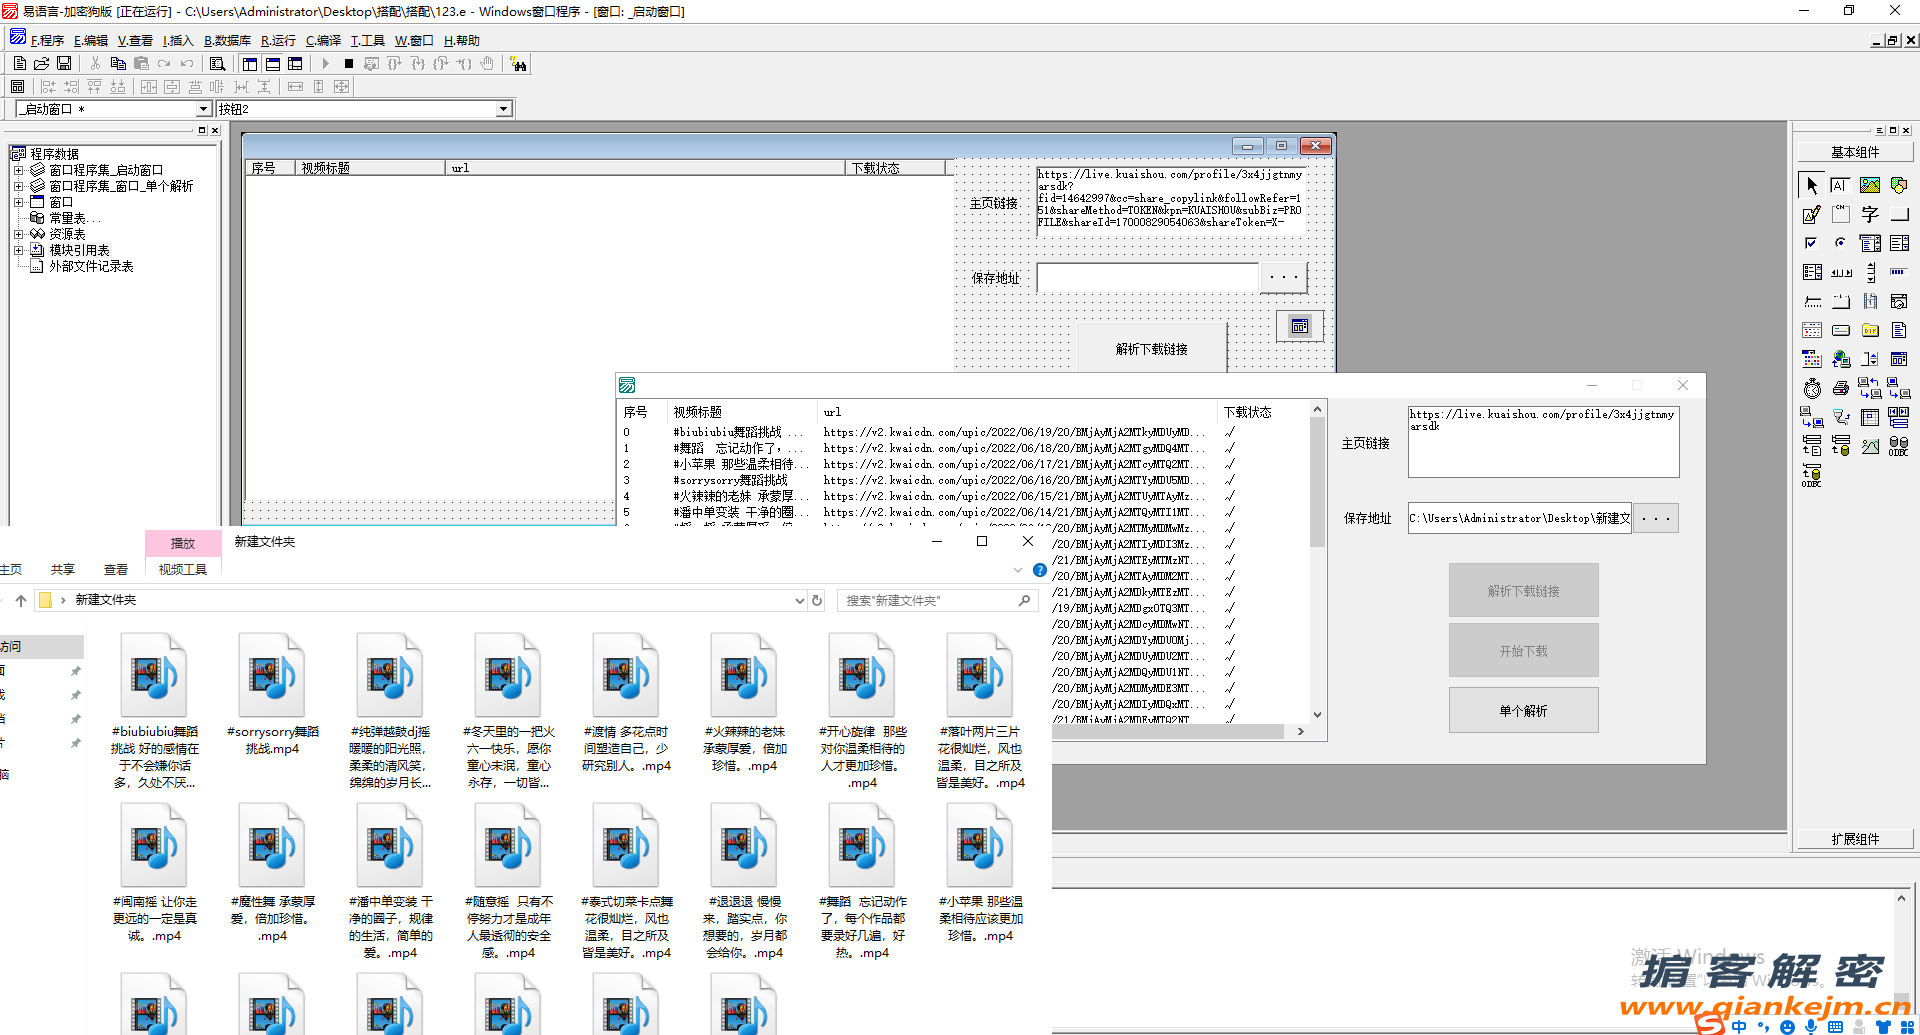Open the F.程序 menu
This screenshot has height=1035, width=1920.
pyautogui.click(x=47, y=41)
